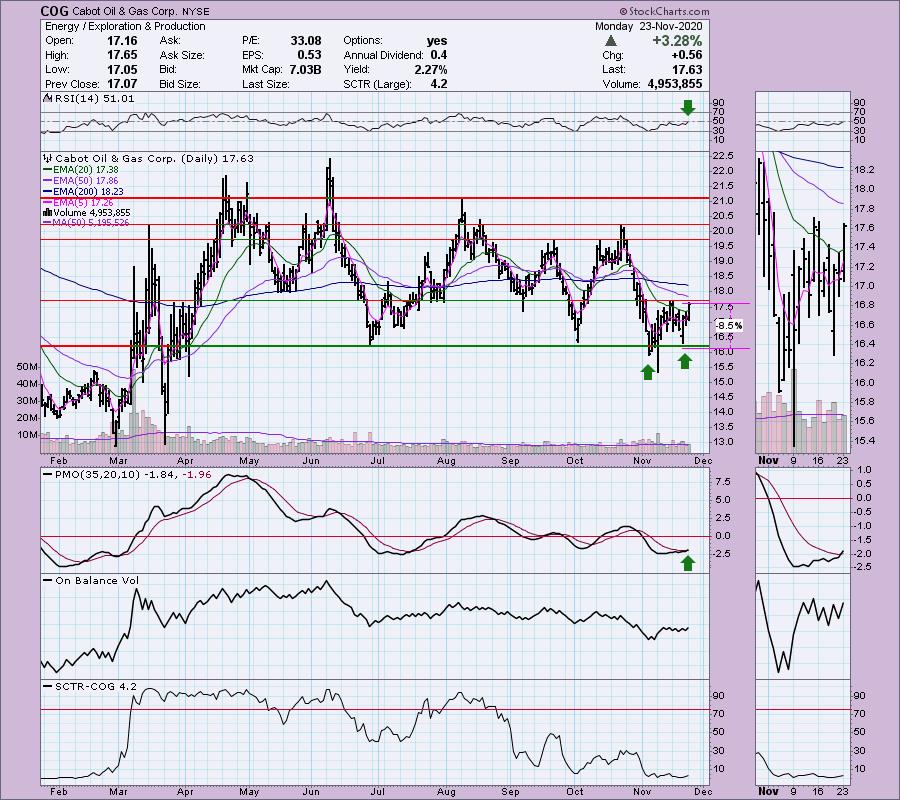
Task: Click the RSI line icon before RSI(14)
Action: (48, 98)
